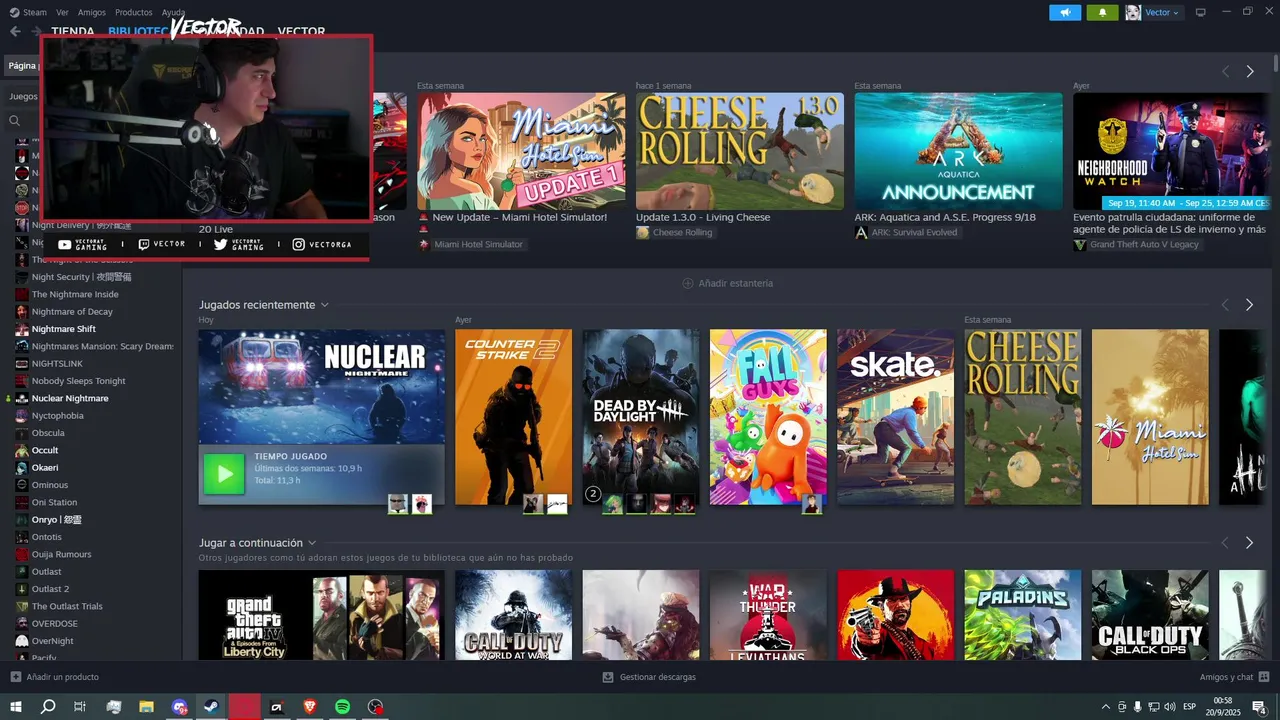1280x720 pixels.
Task: Click the Amigos y chat plus icon
Action: [x=1264, y=677]
